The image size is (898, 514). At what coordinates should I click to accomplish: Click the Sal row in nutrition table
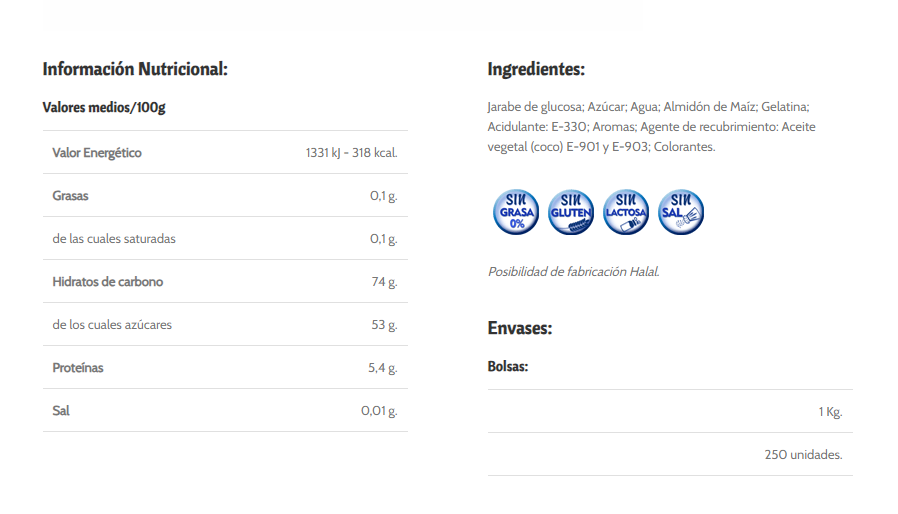(x=225, y=410)
